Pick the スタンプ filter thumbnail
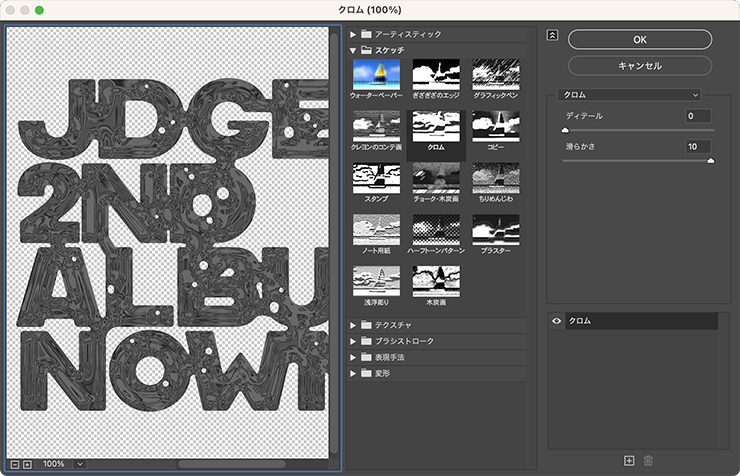740x476 pixels. click(376, 177)
